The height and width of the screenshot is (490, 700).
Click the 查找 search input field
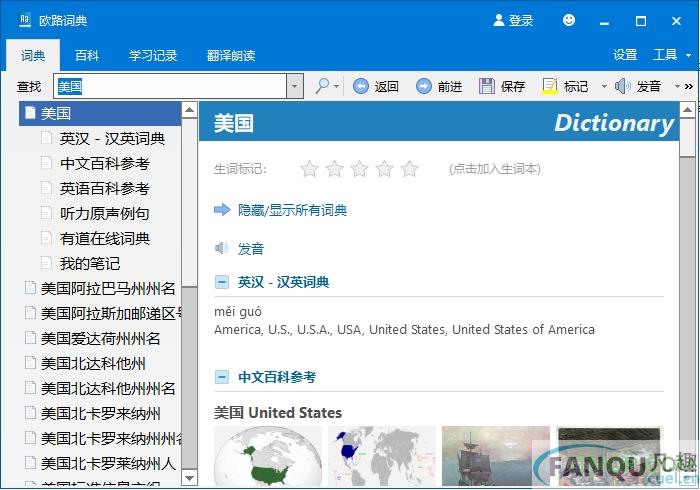click(x=171, y=86)
